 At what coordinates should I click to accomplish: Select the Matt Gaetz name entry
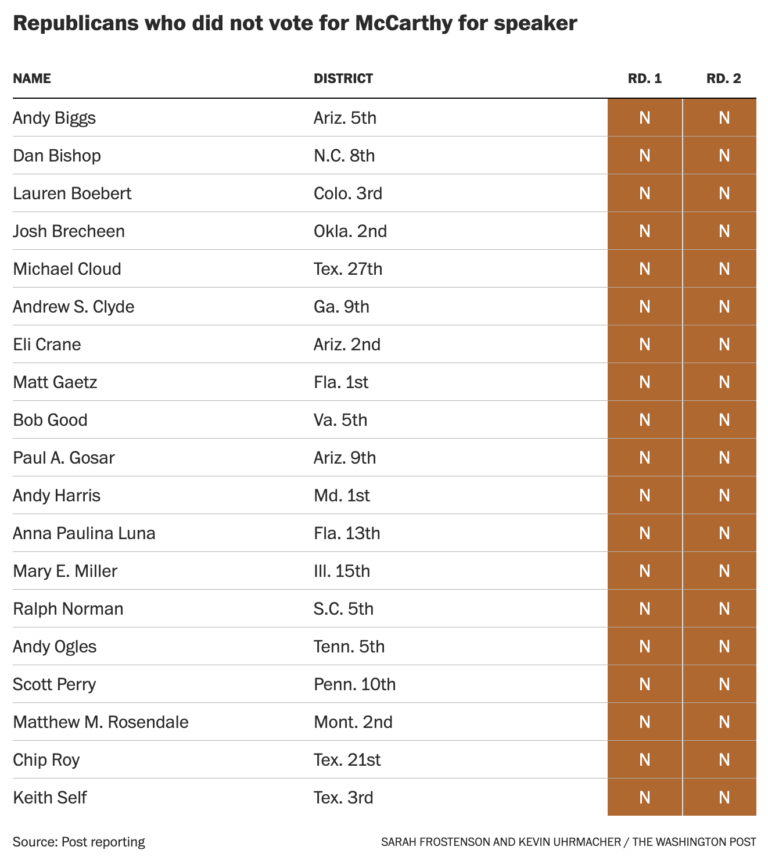(55, 382)
